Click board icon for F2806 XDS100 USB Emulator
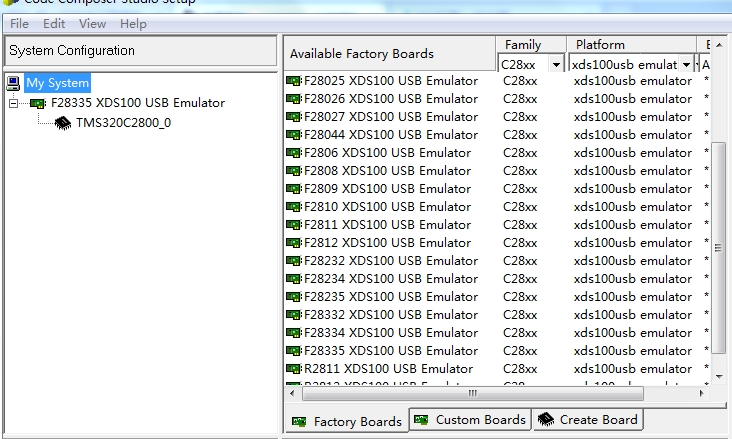 pyautogui.click(x=294, y=153)
